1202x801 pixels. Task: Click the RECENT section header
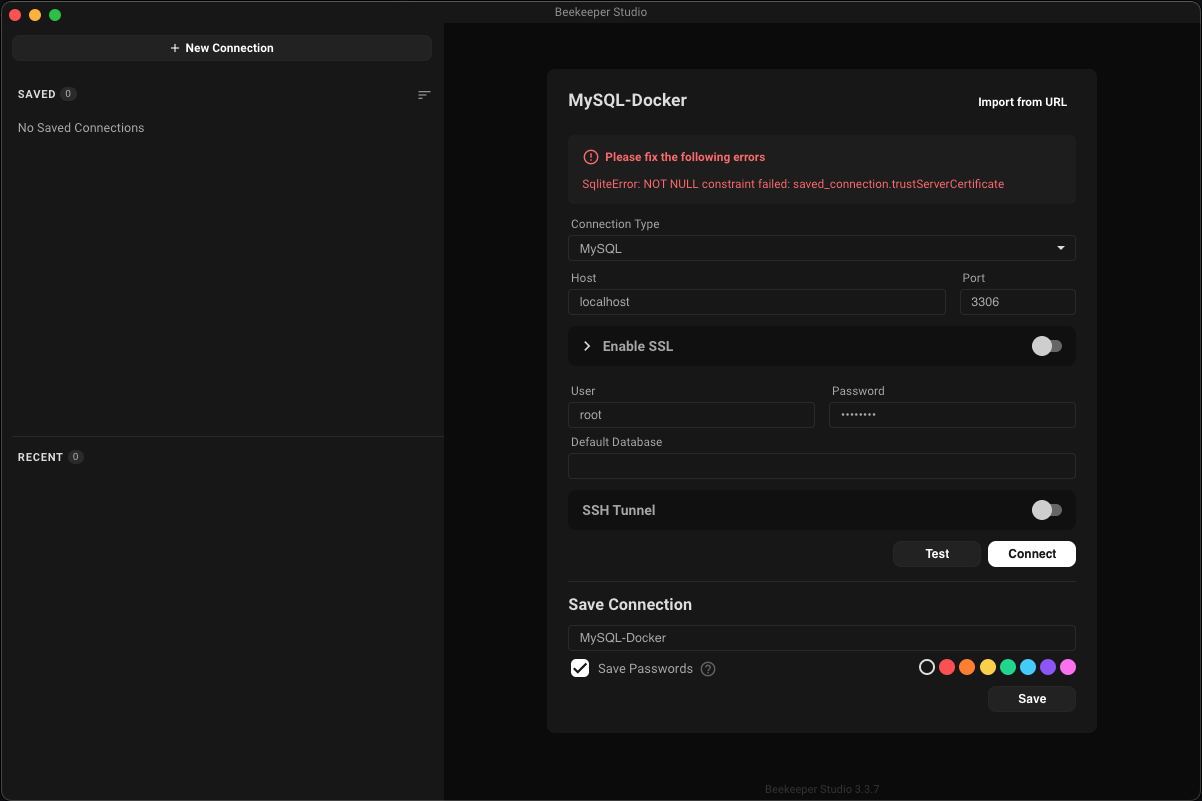coord(40,457)
